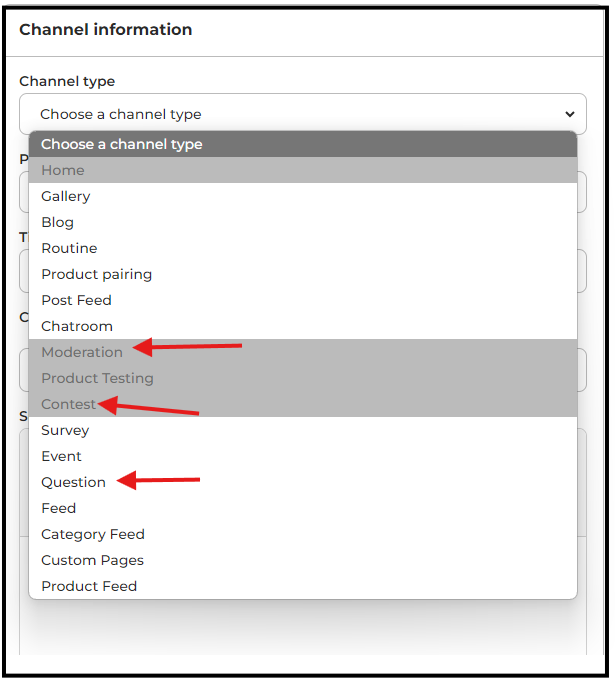615x679 pixels.
Task: Choose Survey as the channel type
Action: pyautogui.click(x=65, y=430)
